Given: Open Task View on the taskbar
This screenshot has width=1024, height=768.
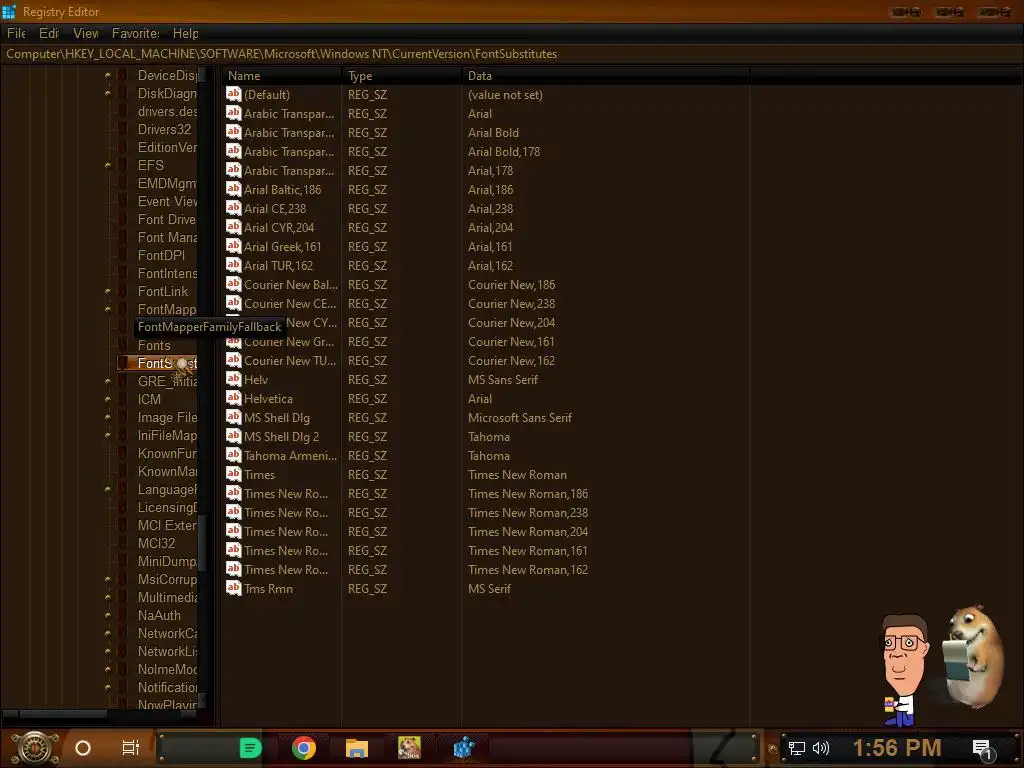Looking at the screenshot, I should click(131, 748).
